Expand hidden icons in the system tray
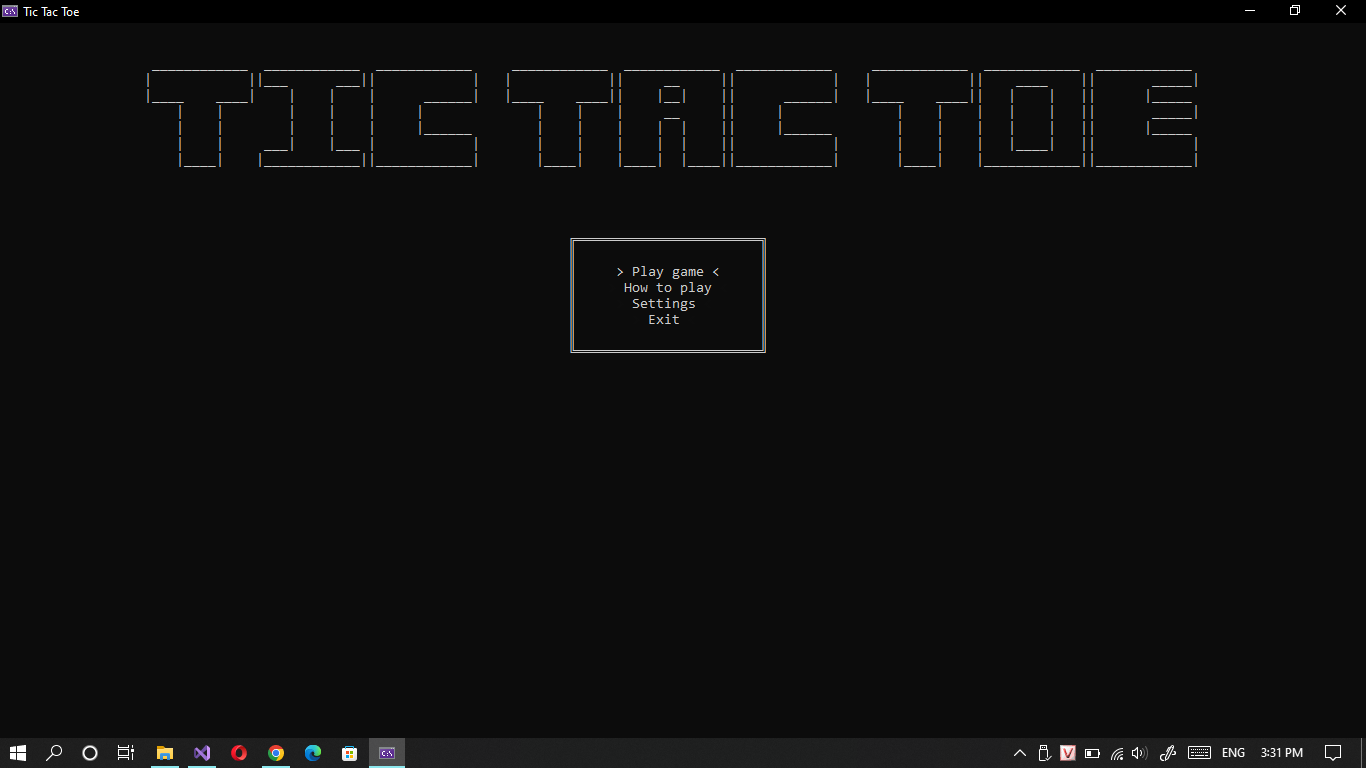This screenshot has width=1366, height=768. (x=1019, y=753)
